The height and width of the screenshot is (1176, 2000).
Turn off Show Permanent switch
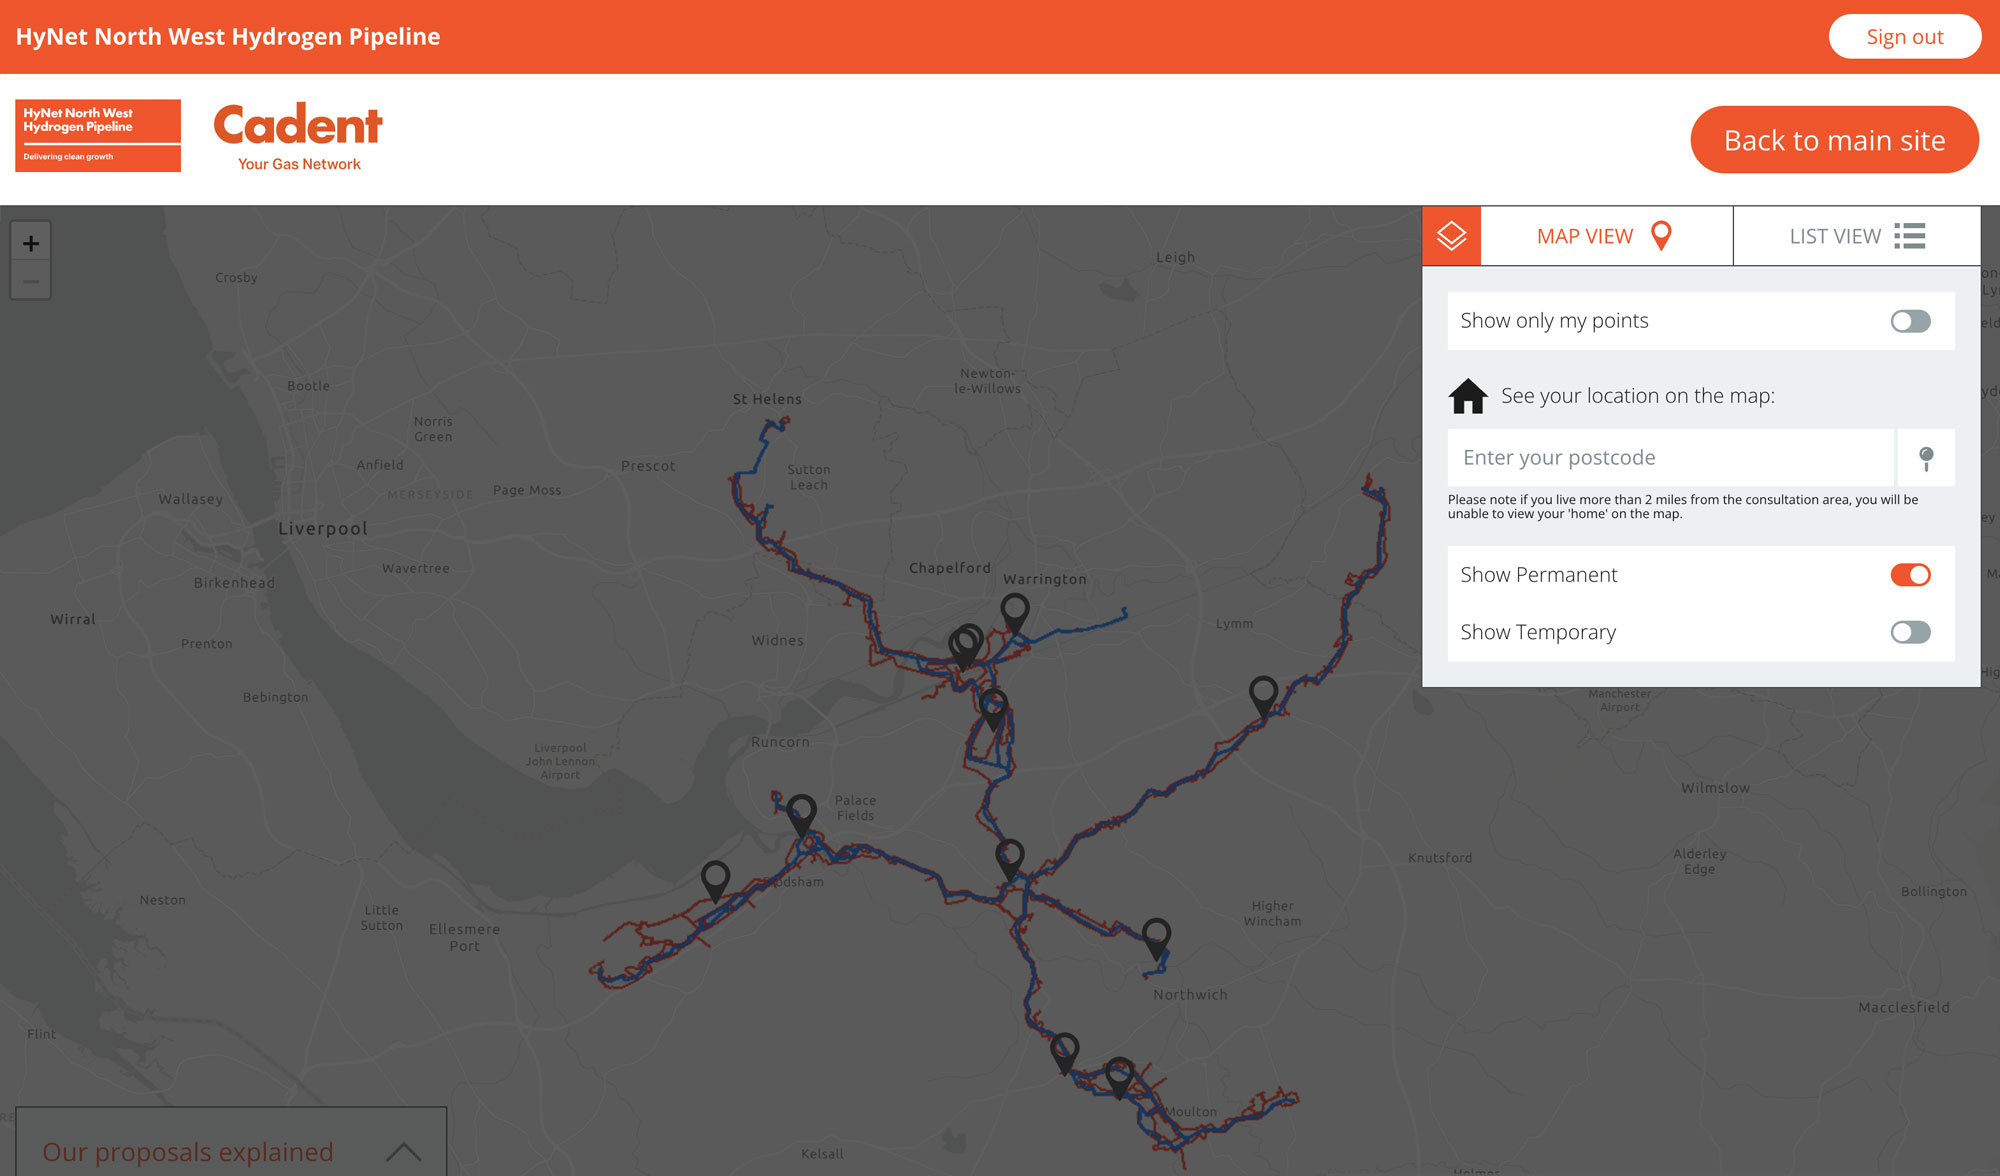point(1910,575)
